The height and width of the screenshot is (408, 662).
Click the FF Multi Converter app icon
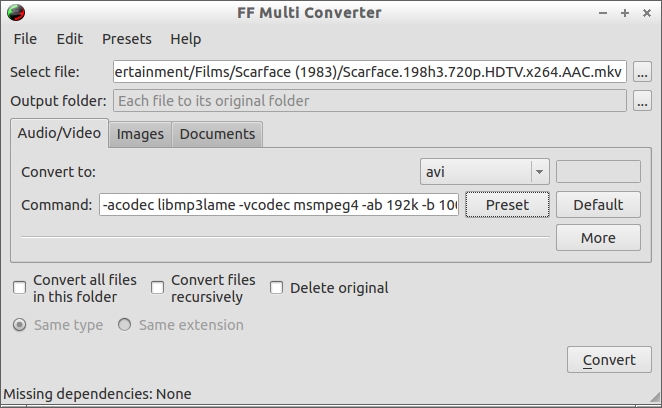tap(16, 13)
